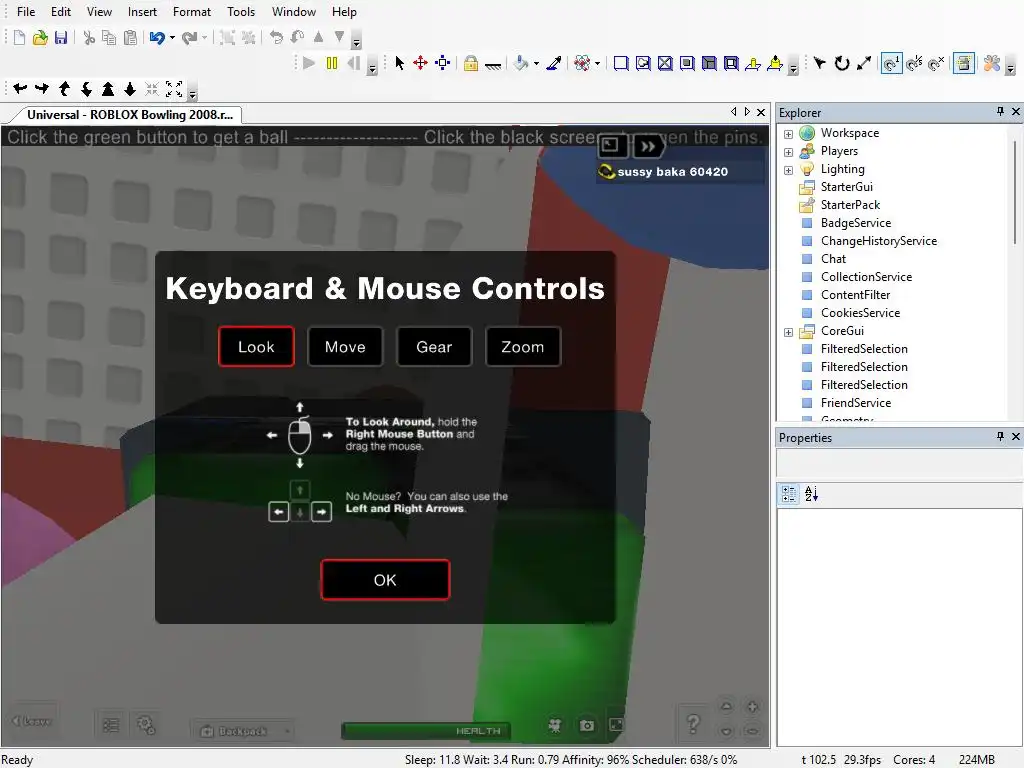Open the camera arrows toolbar options dropdown
The width and height of the screenshot is (1024, 768).
pyautogui.click(x=193, y=91)
